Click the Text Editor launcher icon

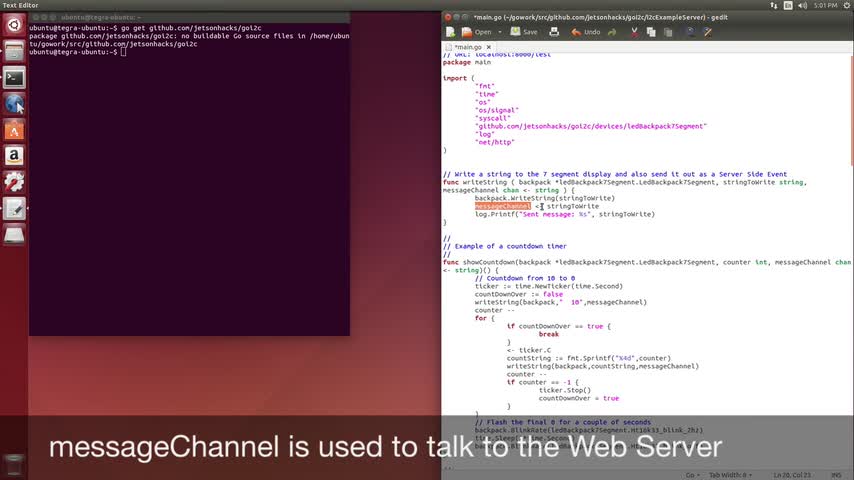[x=14, y=208]
